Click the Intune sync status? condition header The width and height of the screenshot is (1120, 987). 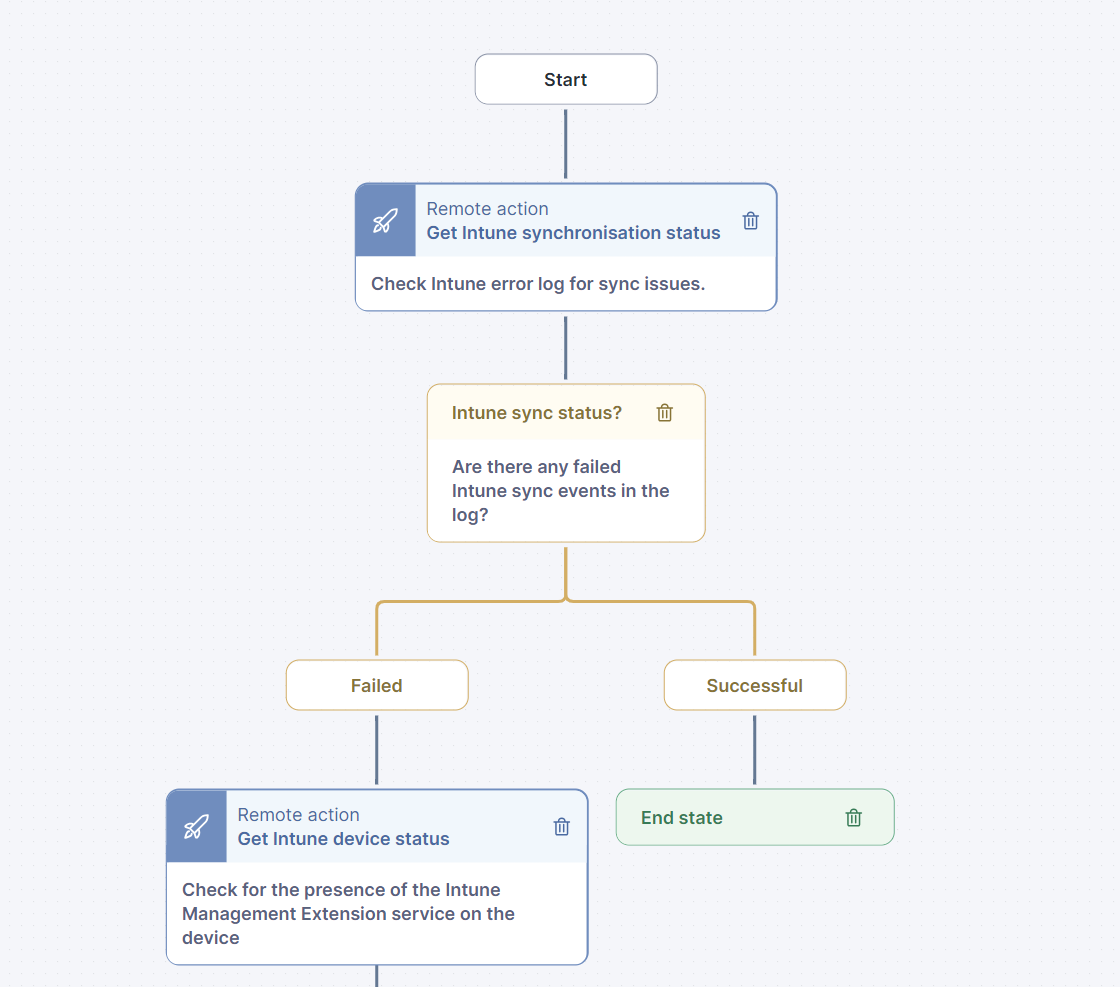(537, 413)
